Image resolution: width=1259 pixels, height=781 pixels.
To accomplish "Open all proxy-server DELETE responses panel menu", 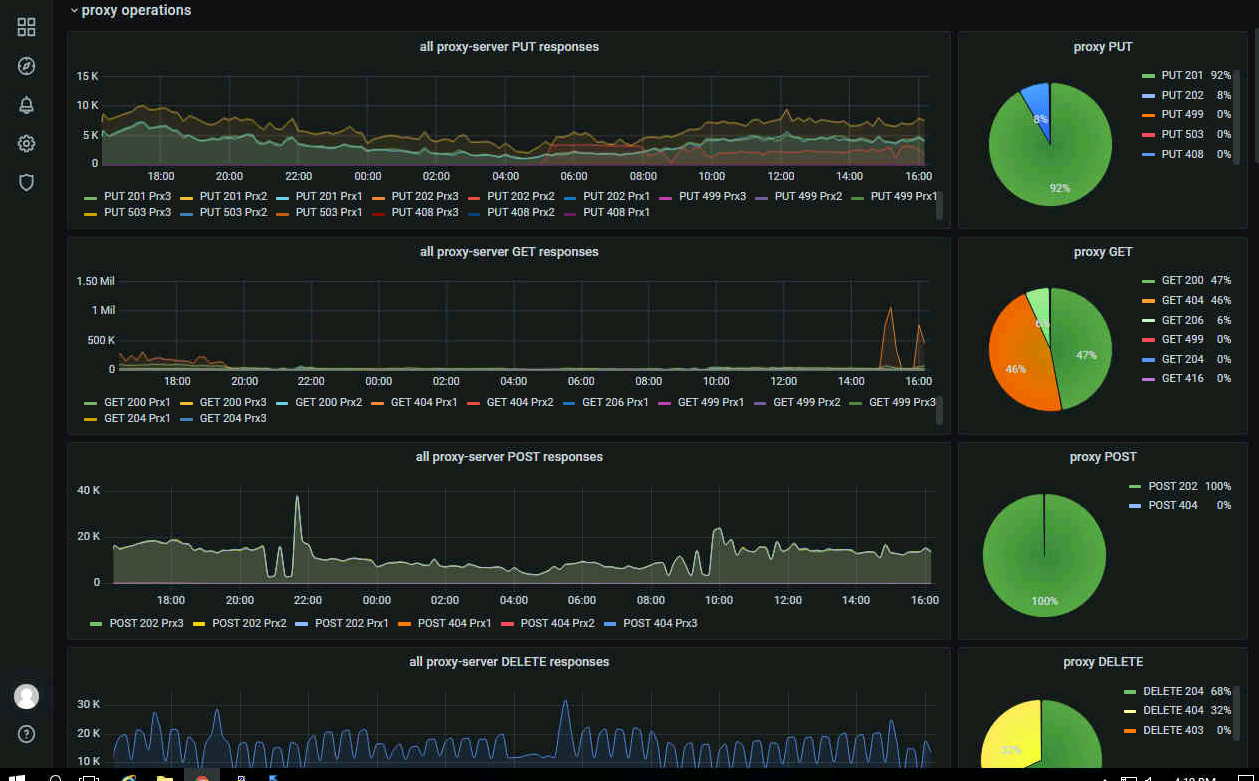I will pyautogui.click(x=509, y=661).
